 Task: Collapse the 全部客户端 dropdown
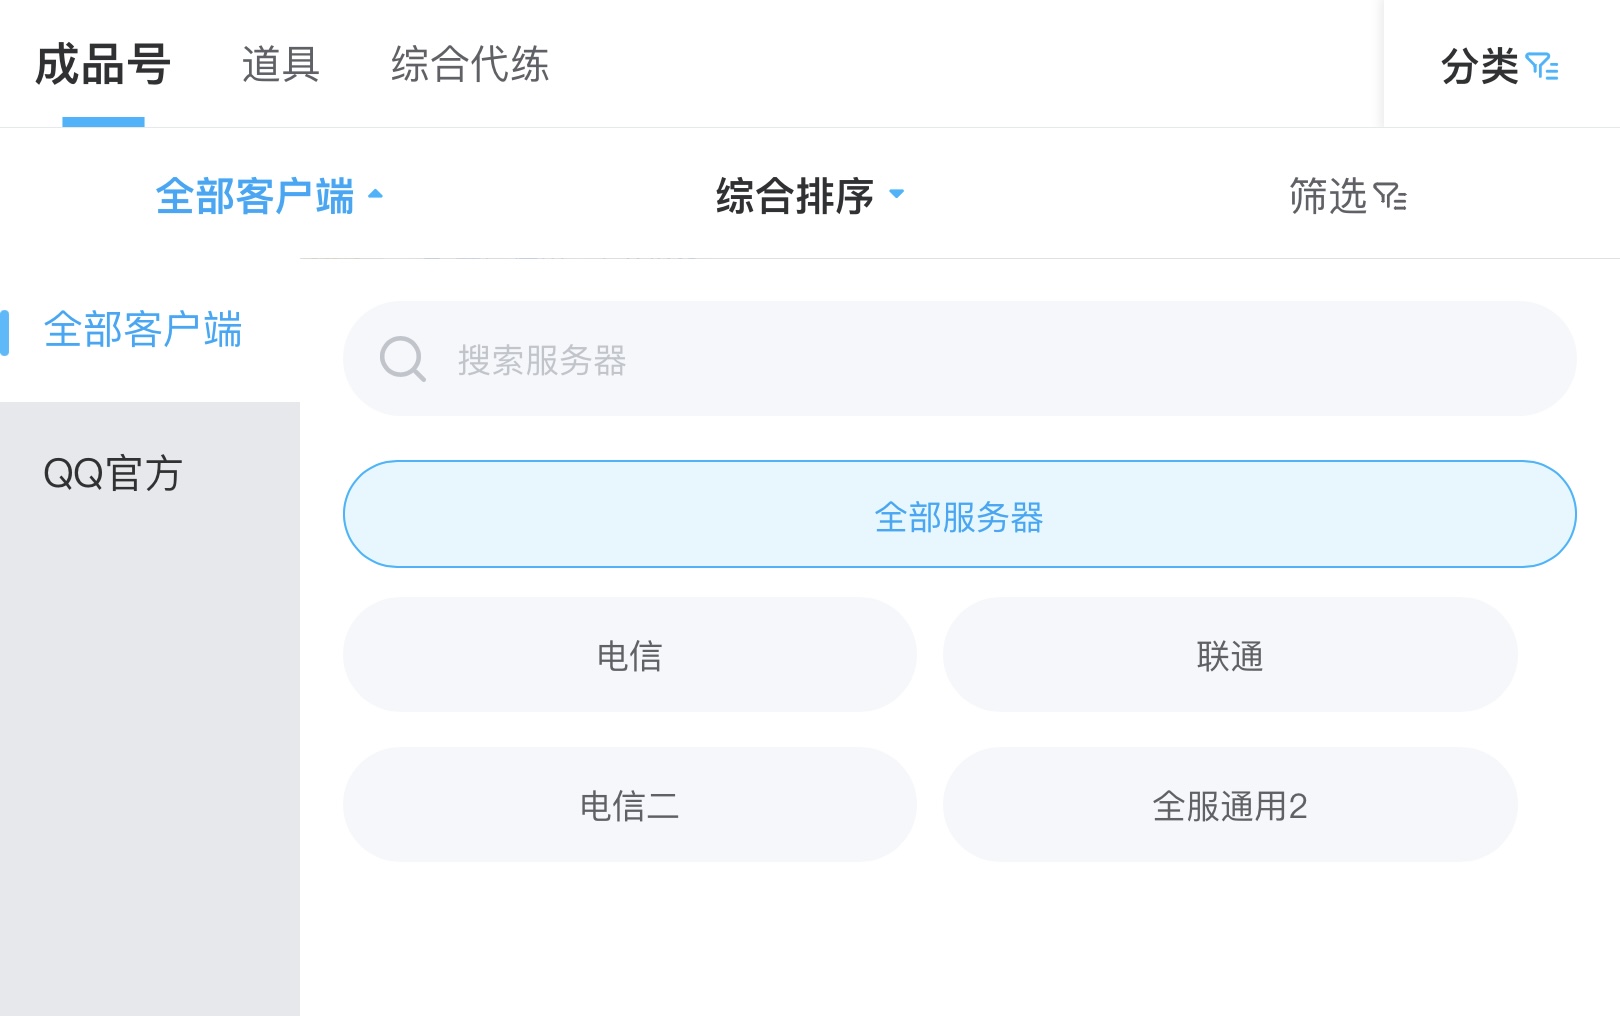click(x=269, y=196)
